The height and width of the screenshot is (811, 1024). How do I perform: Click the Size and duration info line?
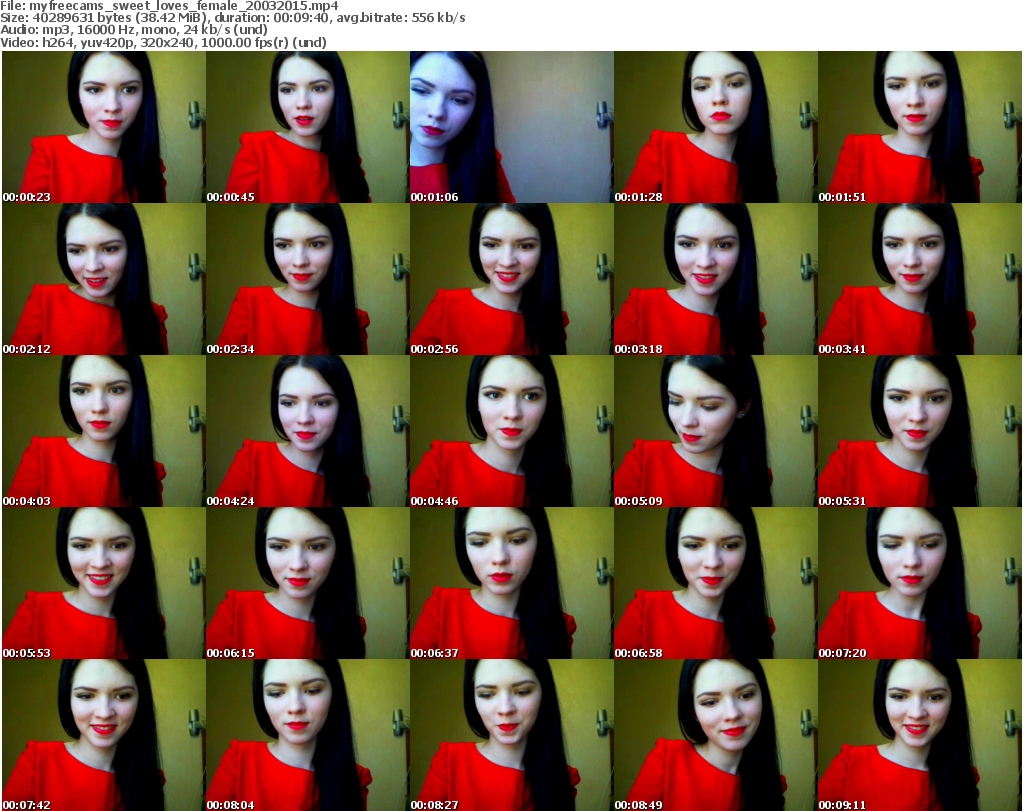pos(232,18)
